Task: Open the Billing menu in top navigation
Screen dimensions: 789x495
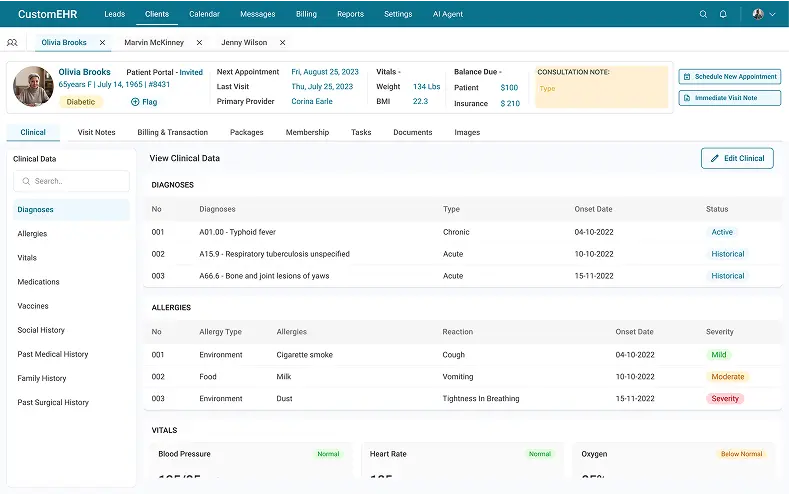Action: tap(306, 14)
